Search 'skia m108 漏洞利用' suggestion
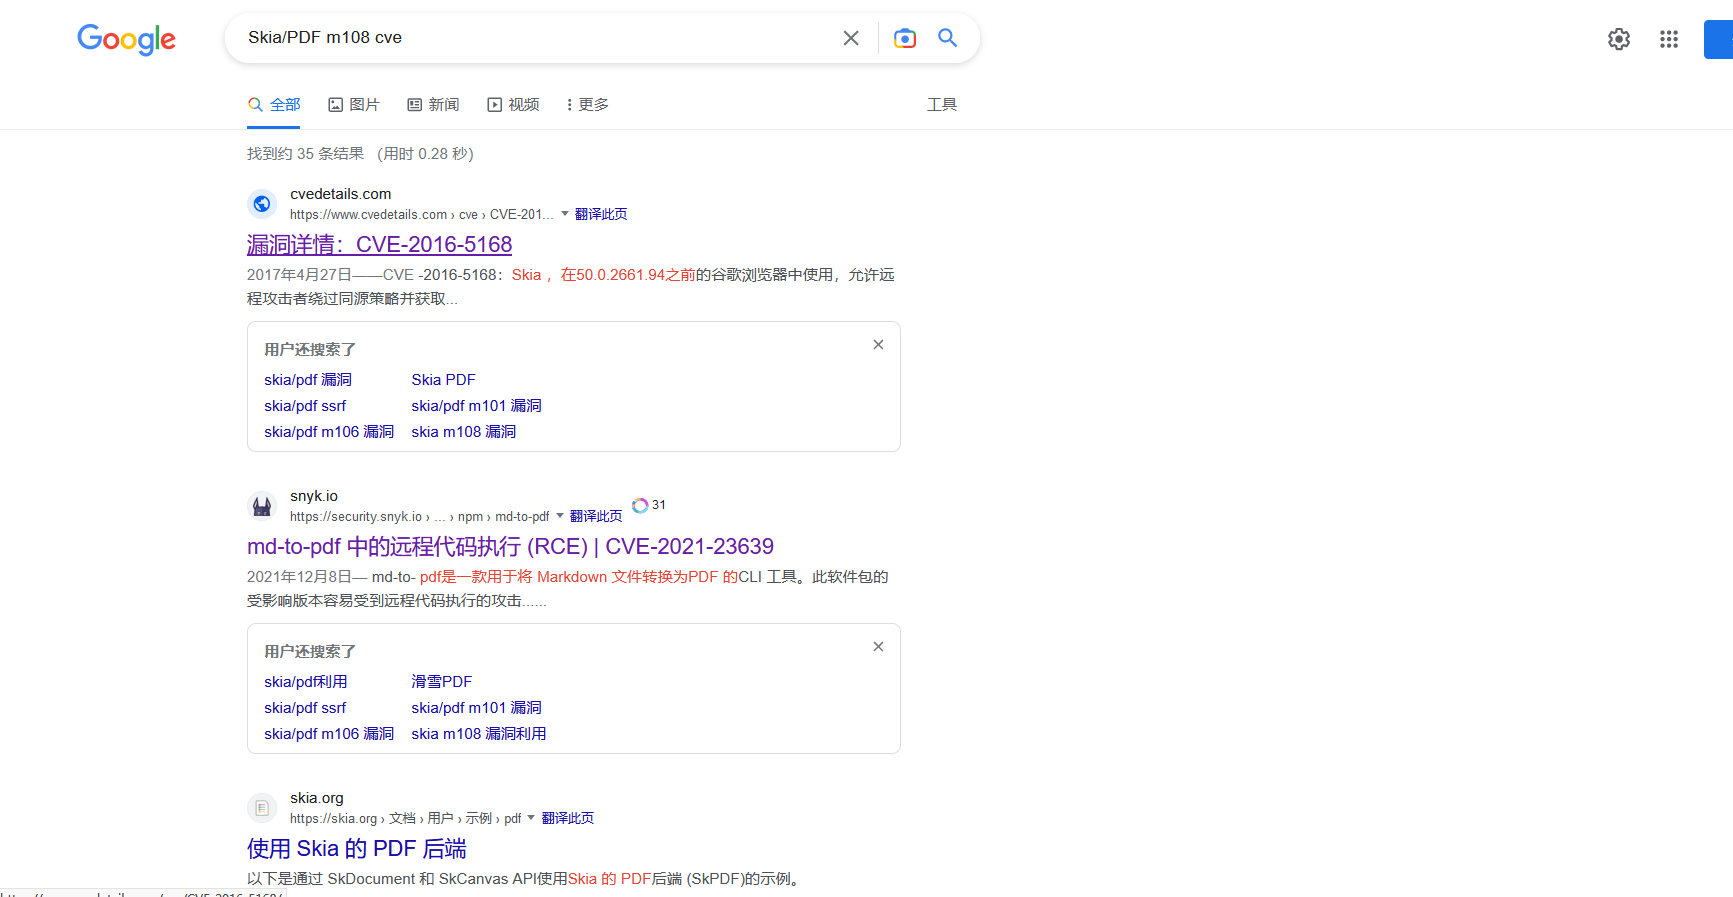The height and width of the screenshot is (897, 1733). [479, 734]
